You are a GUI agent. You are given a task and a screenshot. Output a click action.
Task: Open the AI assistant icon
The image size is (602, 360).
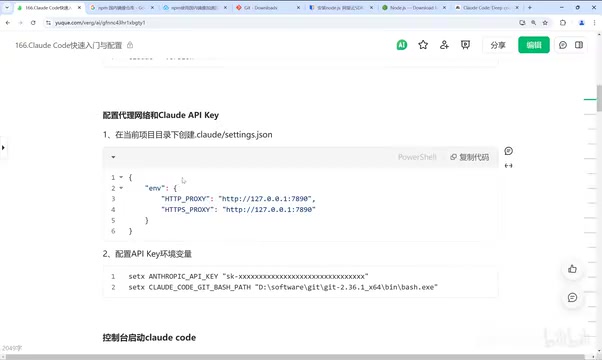click(402, 45)
